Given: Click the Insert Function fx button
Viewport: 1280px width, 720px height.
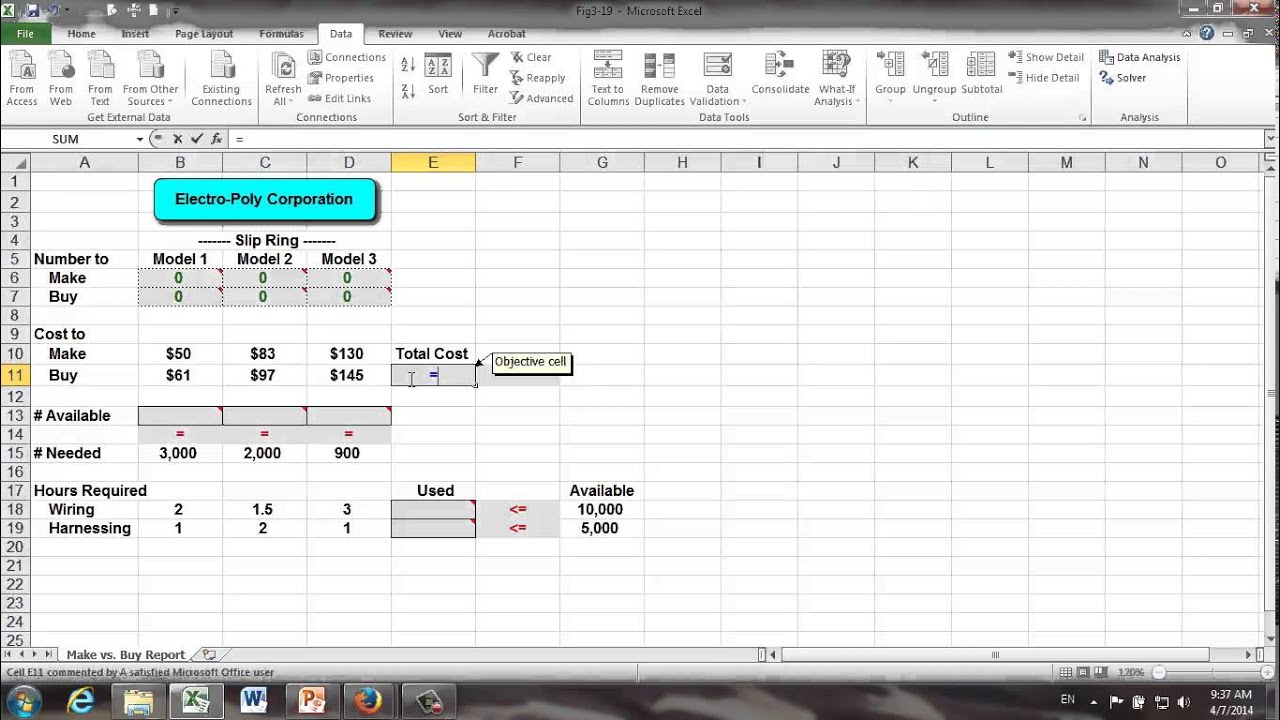Looking at the screenshot, I should click(x=216, y=139).
